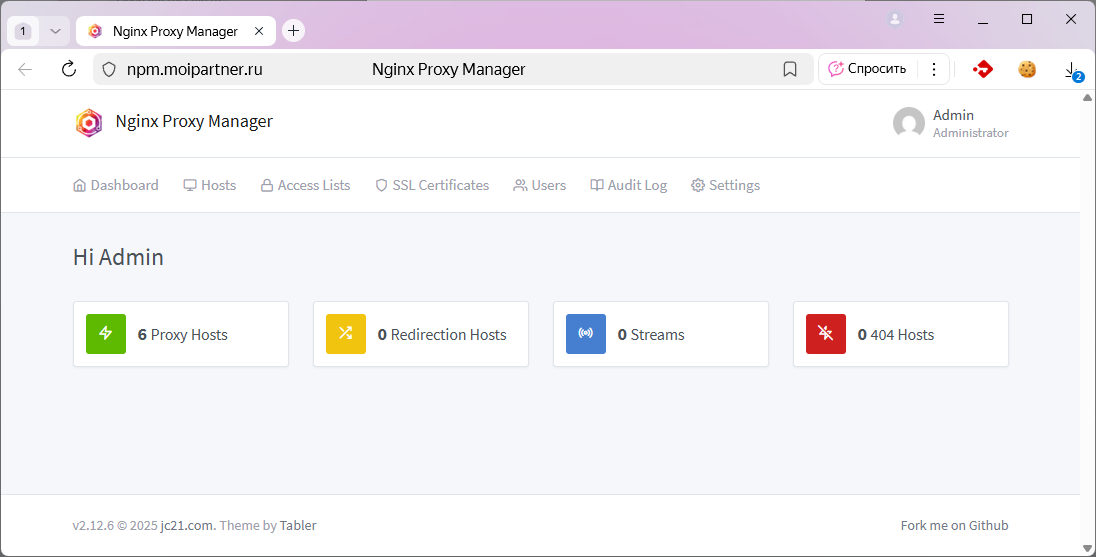Open the Hosts navigation menu
Image resolution: width=1096 pixels, height=557 pixels.
click(x=210, y=185)
